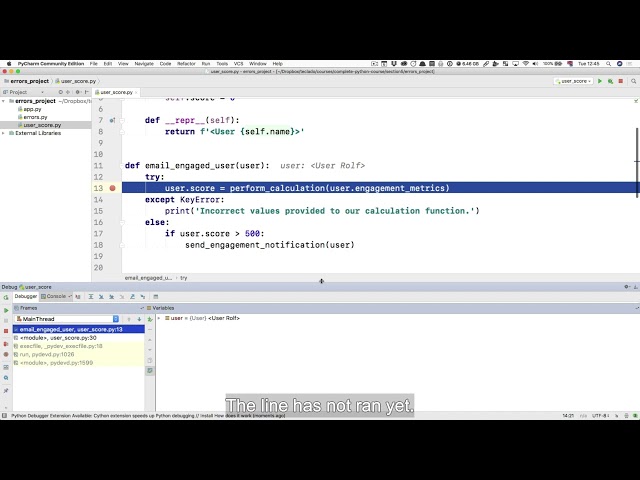Rerun the debug session in Debug panel
This screenshot has width=640, height=480.
6,297
